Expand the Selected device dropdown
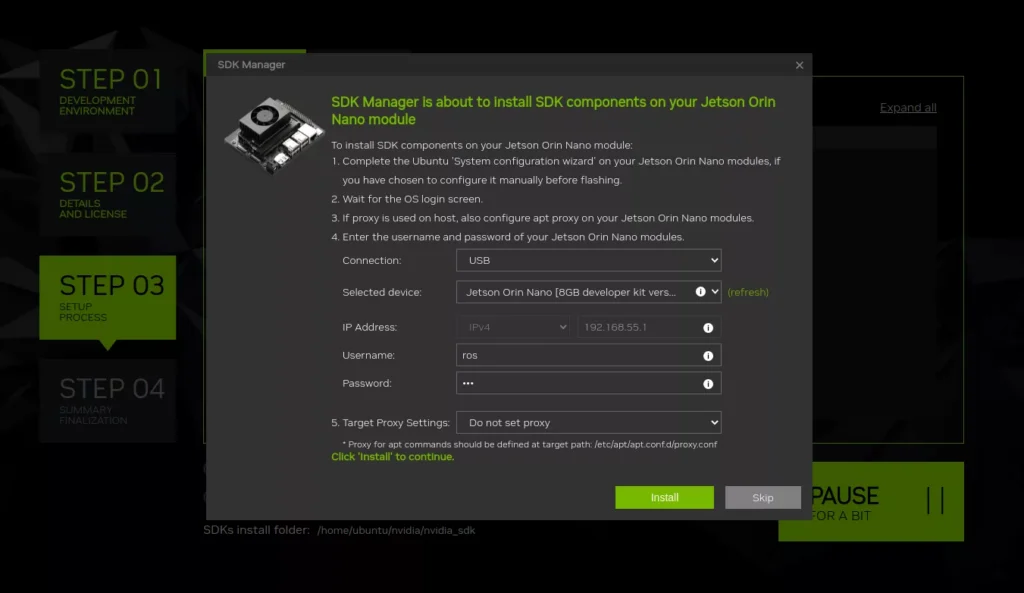The height and width of the screenshot is (593, 1024). click(x=715, y=292)
